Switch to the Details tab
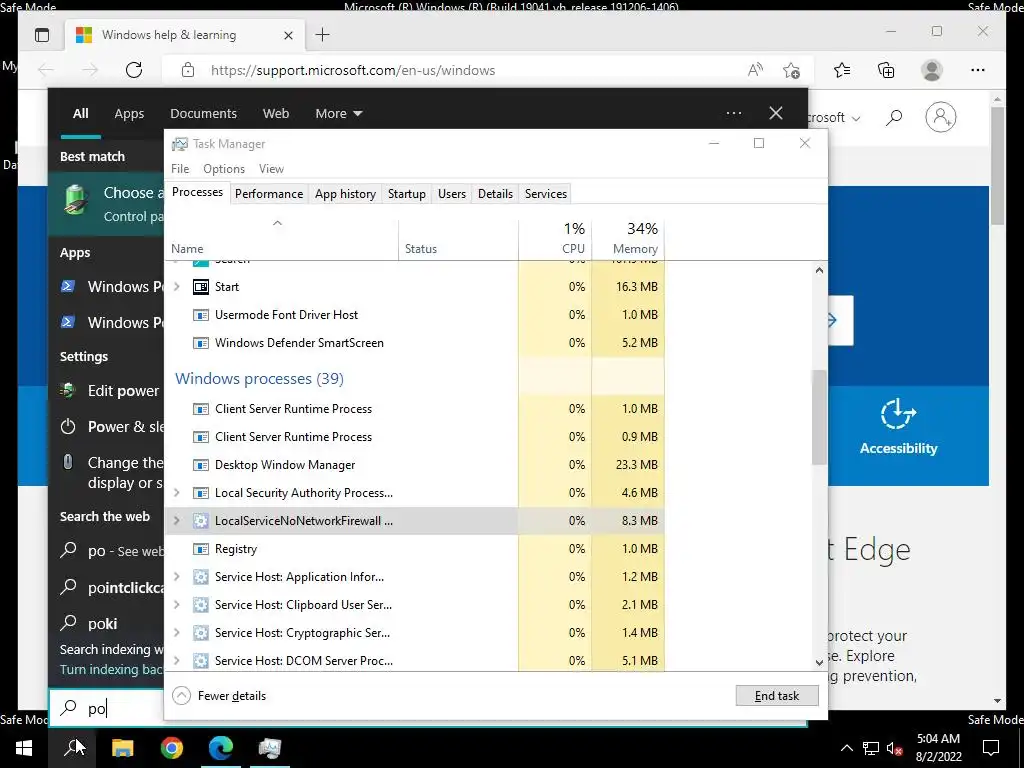 point(495,194)
